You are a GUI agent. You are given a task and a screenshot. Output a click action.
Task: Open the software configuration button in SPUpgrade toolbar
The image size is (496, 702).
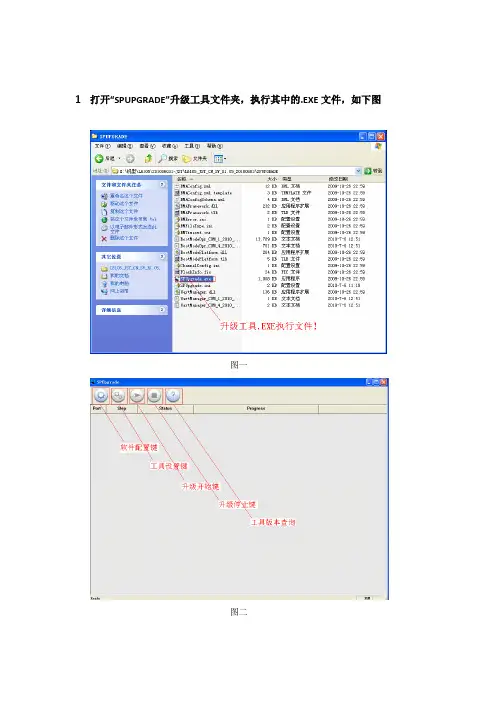101,396
